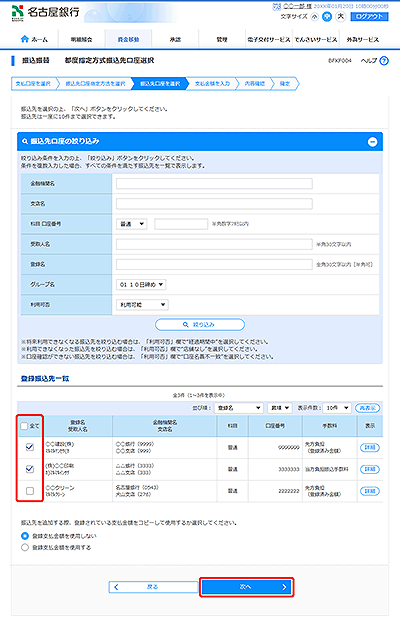
Task: Open the グループ名 dropdown
Action: pos(141,285)
